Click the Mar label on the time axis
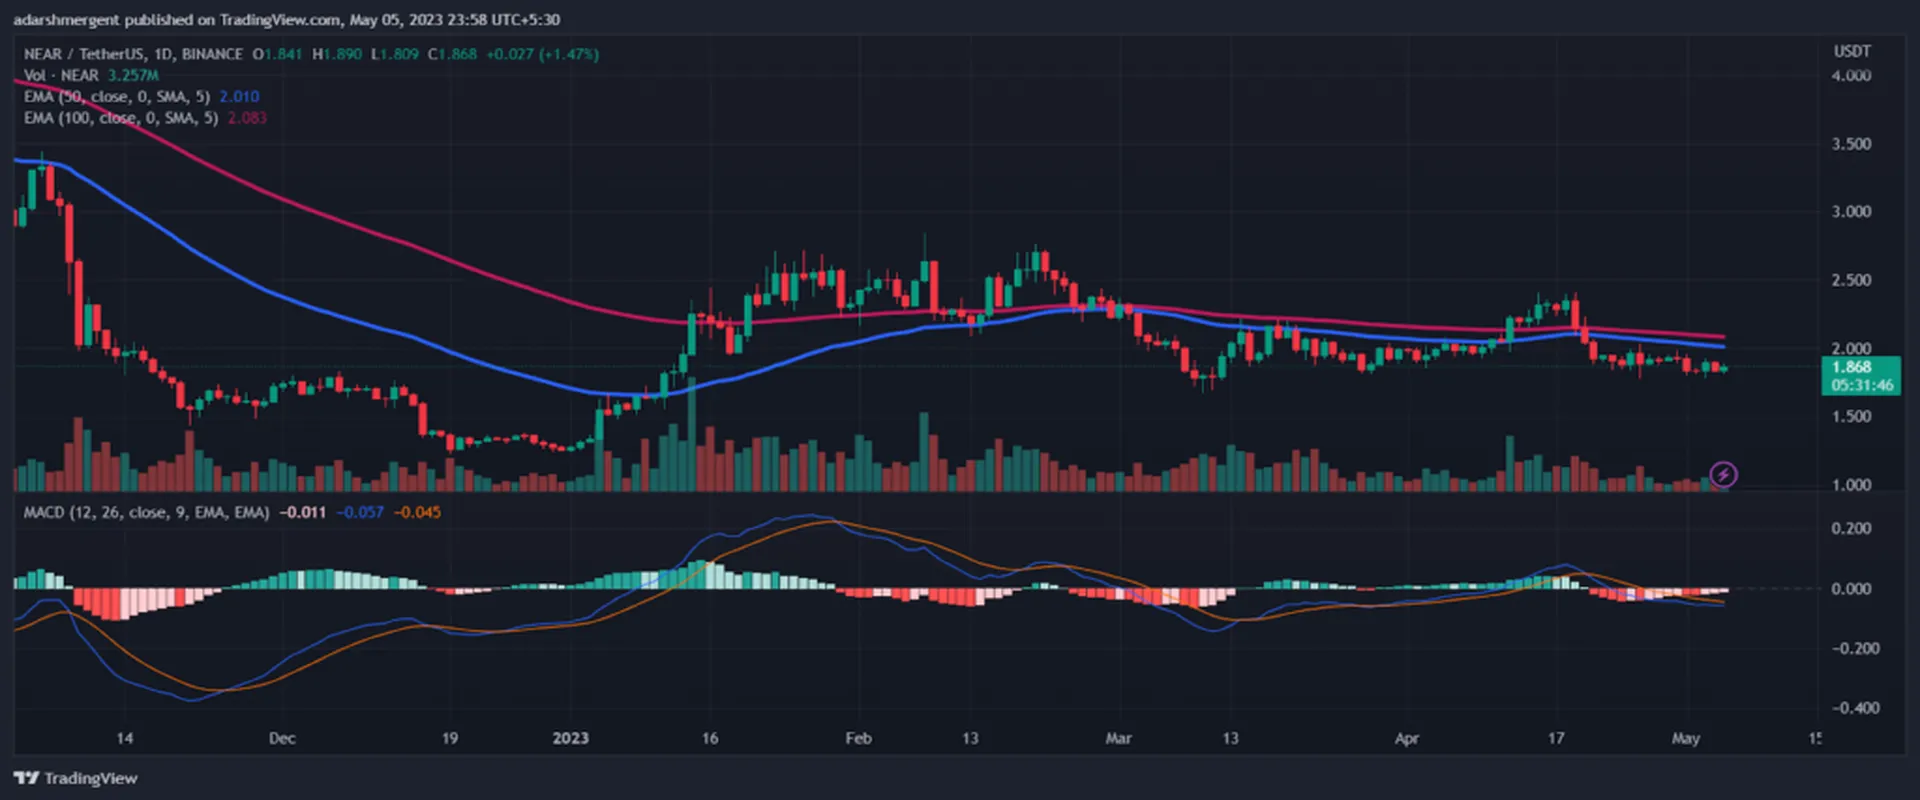This screenshot has height=800, width=1920. [1118, 738]
